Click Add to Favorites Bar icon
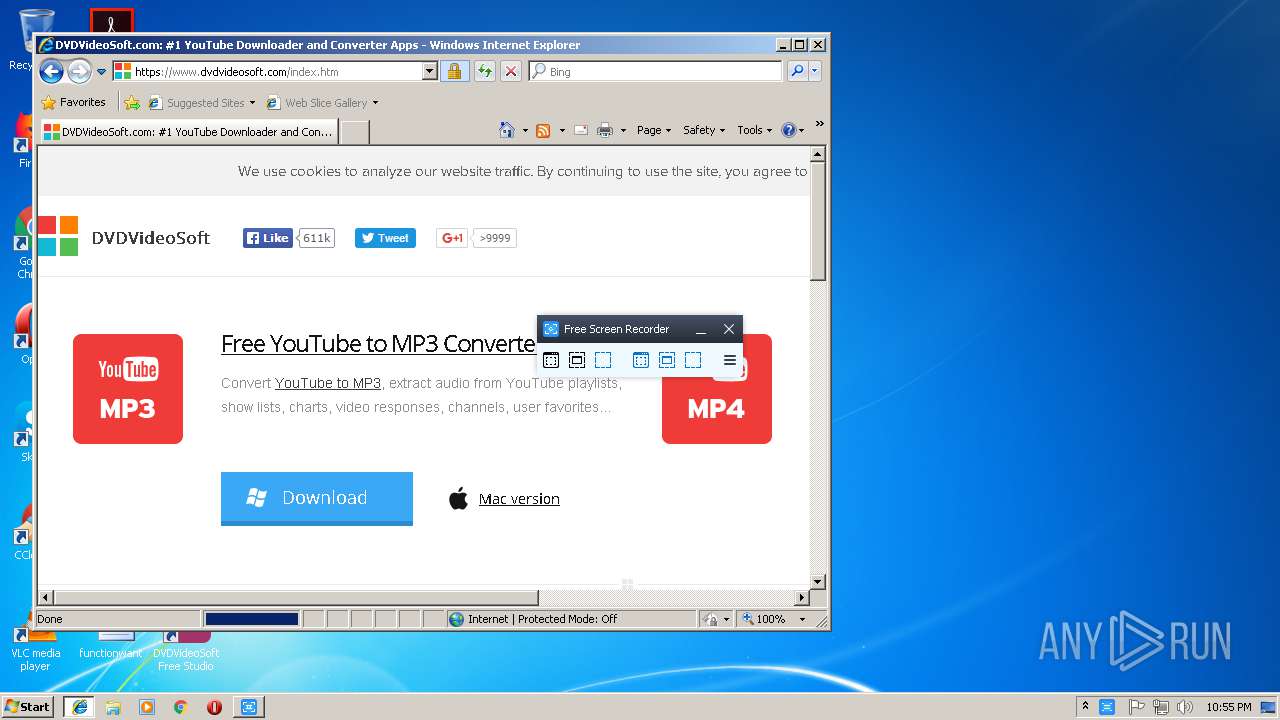This screenshot has width=1280, height=720. [131, 102]
